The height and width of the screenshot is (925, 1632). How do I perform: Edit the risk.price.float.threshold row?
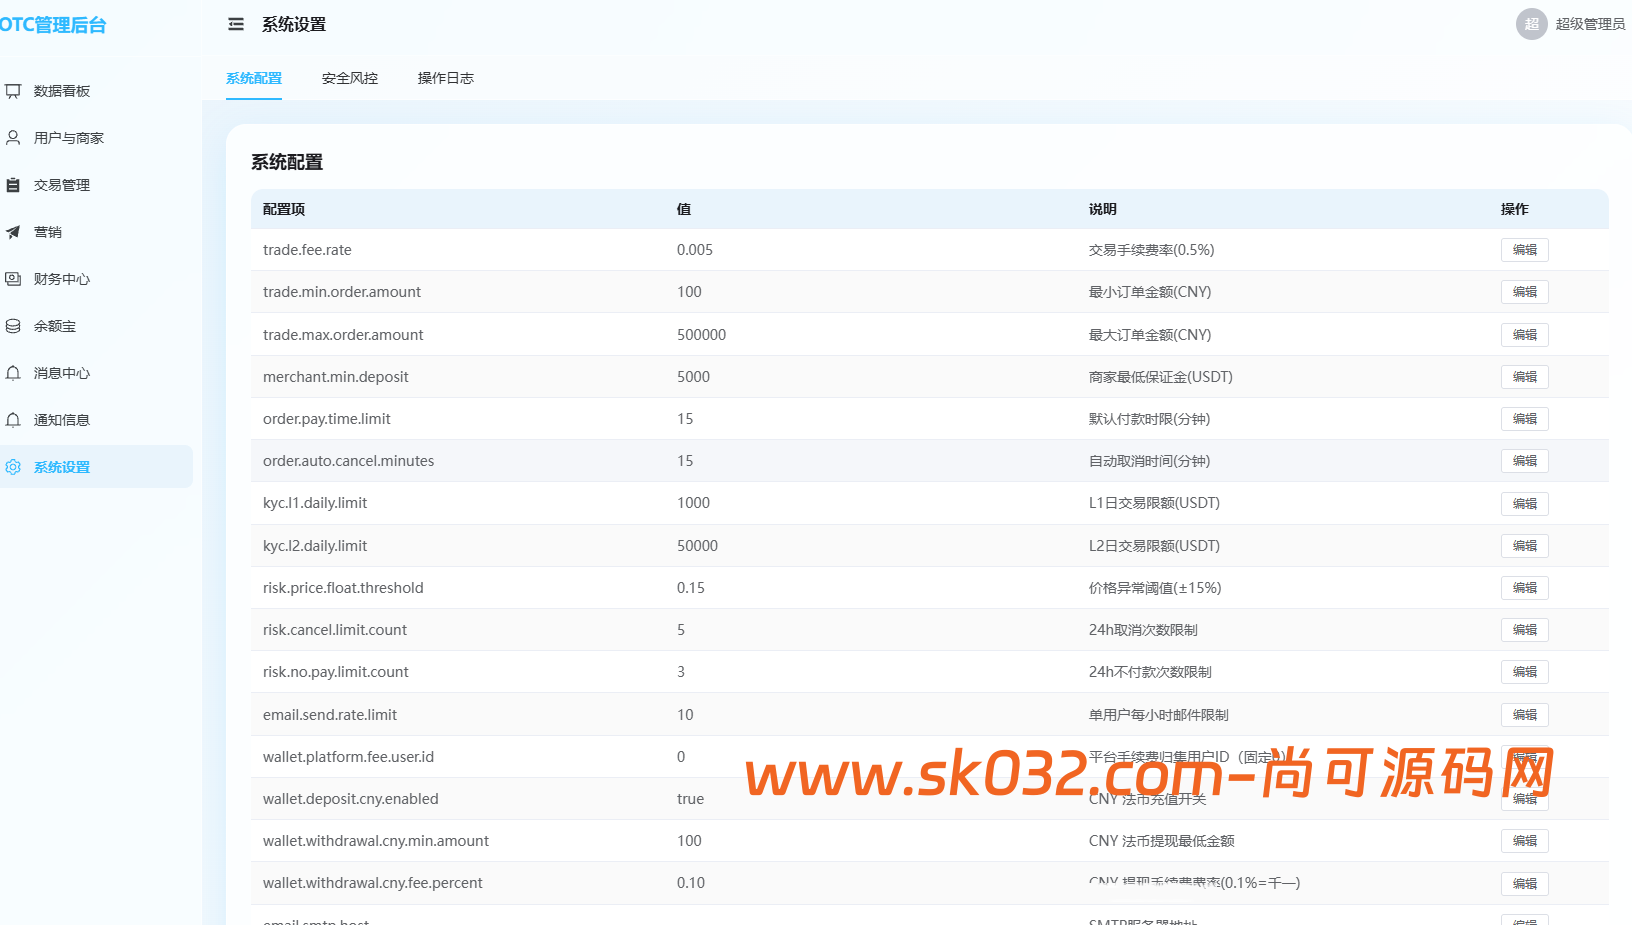[x=1524, y=588]
